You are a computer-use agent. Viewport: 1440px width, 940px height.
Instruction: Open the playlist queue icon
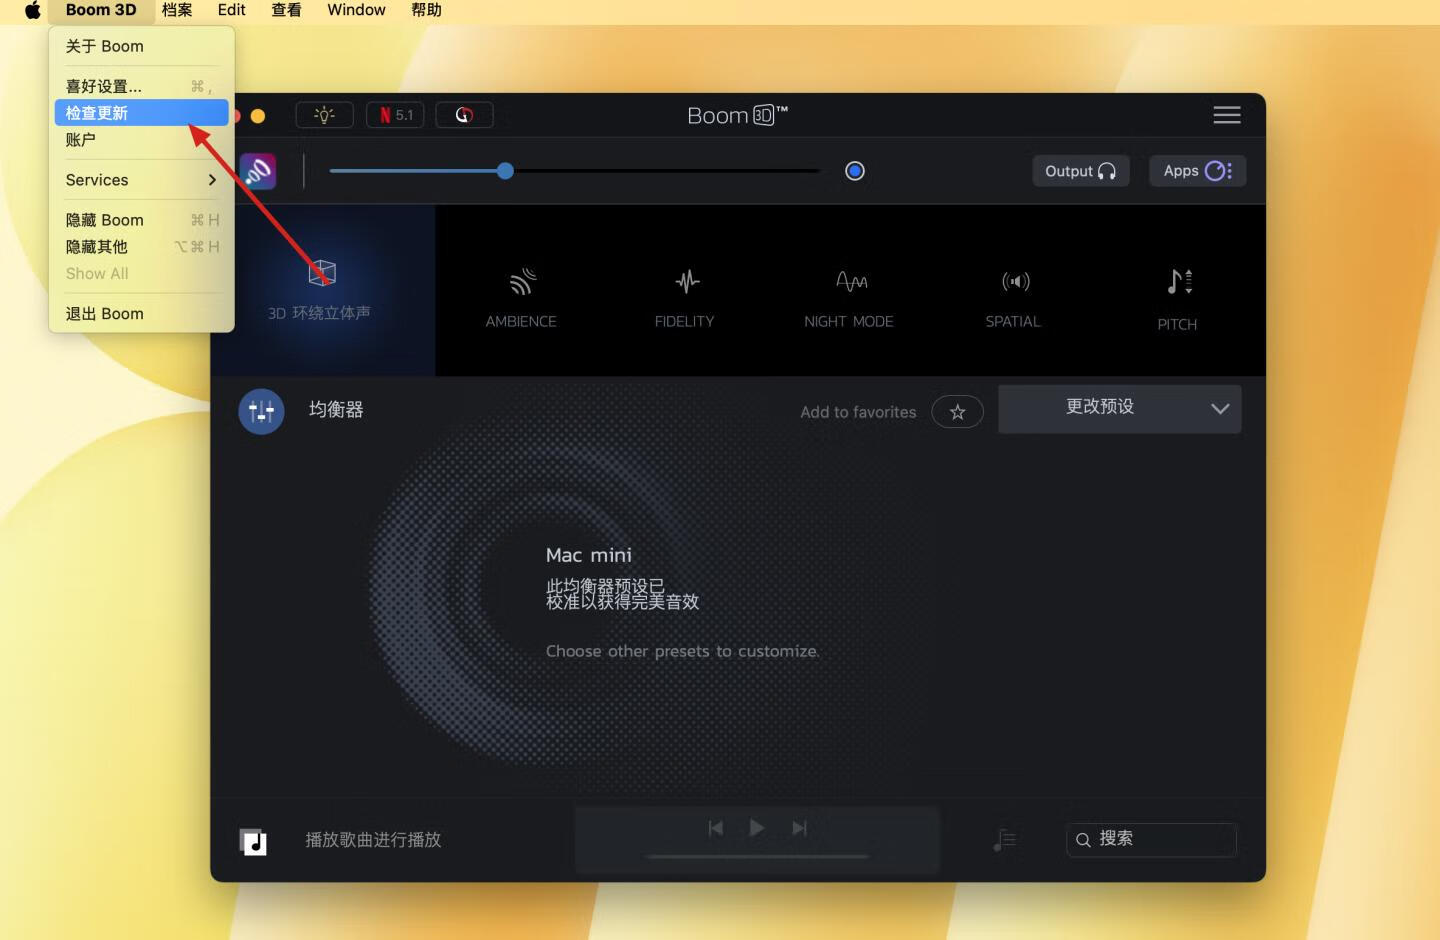1004,840
